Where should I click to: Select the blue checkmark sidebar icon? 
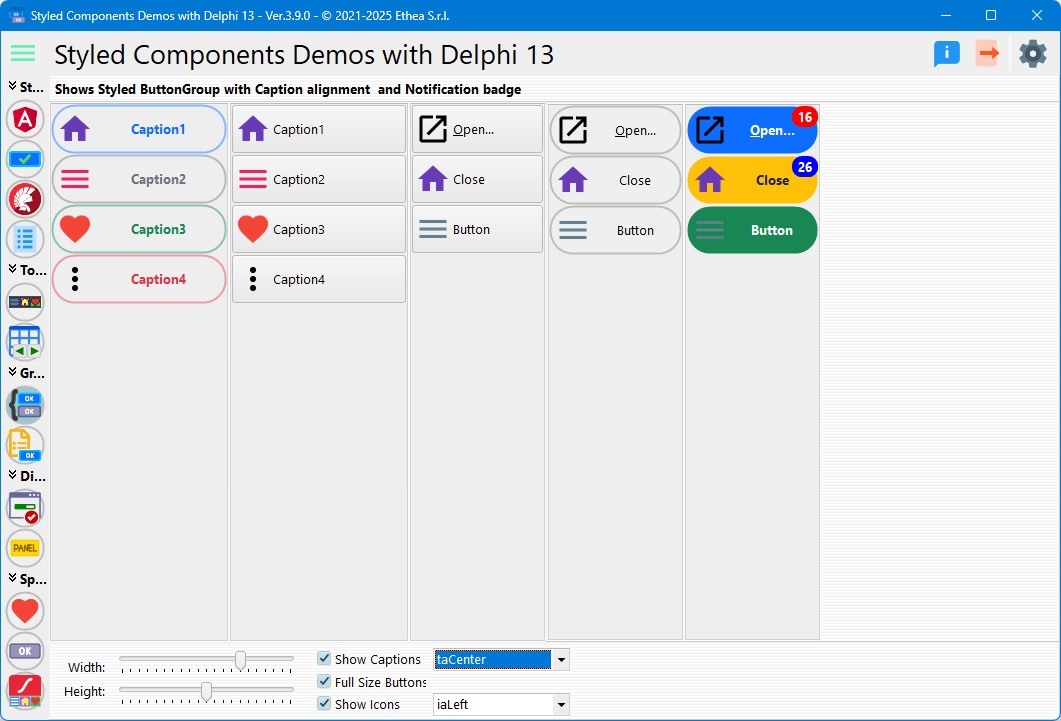click(25, 160)
